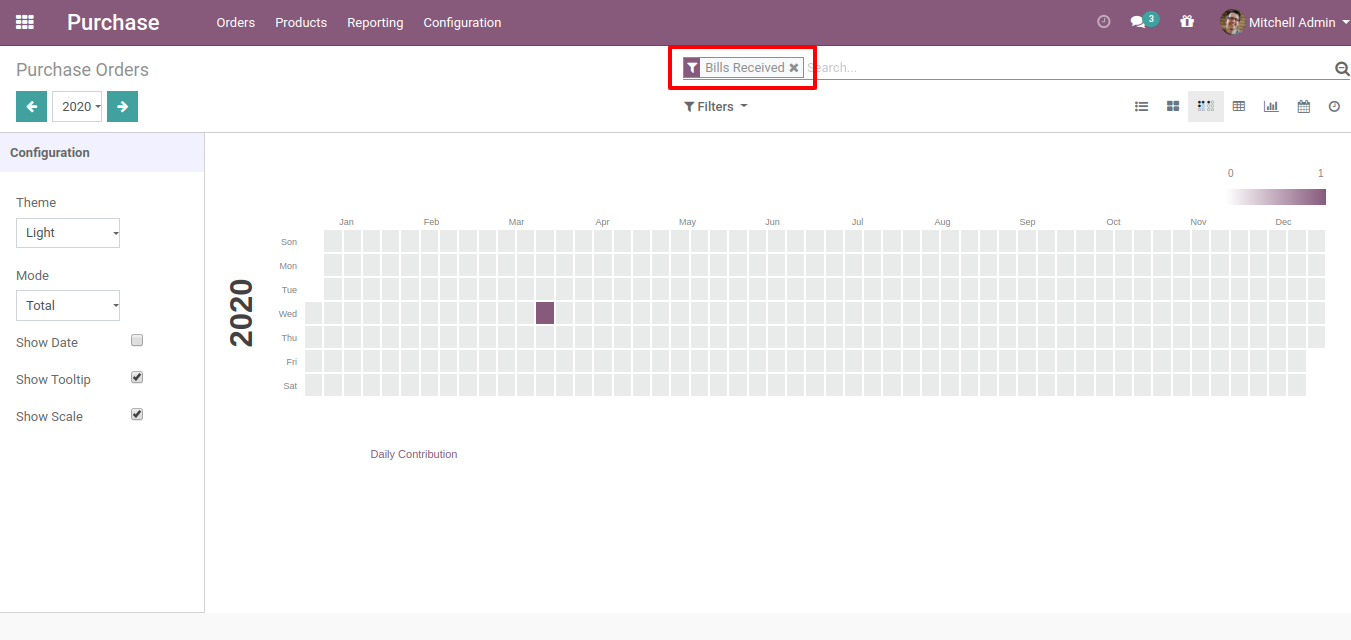
Task: Uncheck the Show Scale option
Action: pos(138,414)
